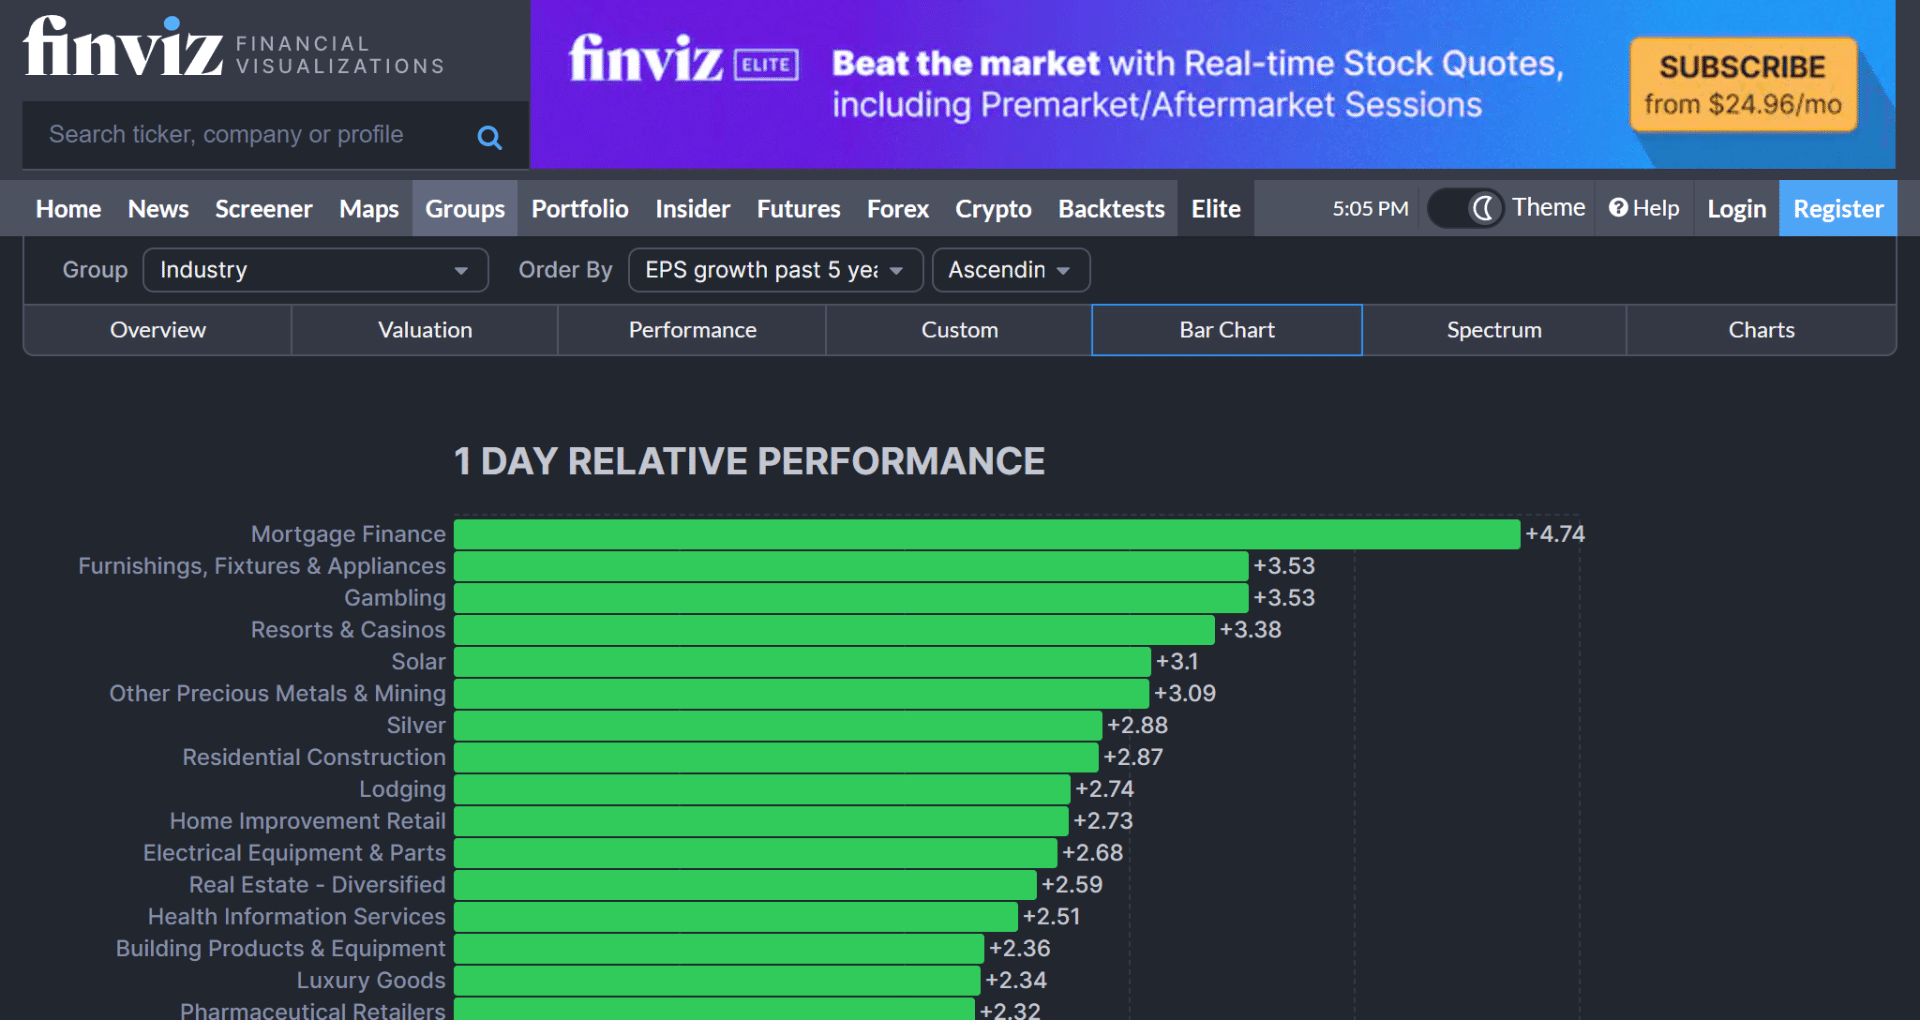Toggle the dark/light Theme switch
The height and width of the screenshot is (1020, 1920).
coord(1466,208)
